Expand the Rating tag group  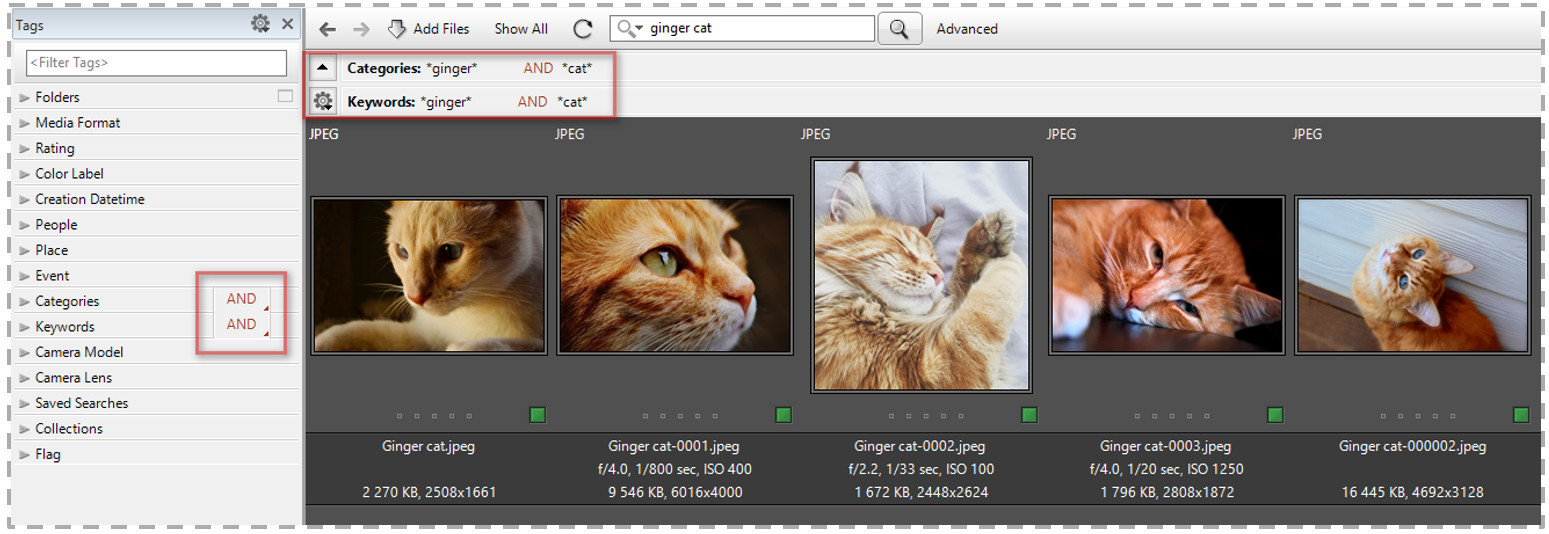click(25, 148)
